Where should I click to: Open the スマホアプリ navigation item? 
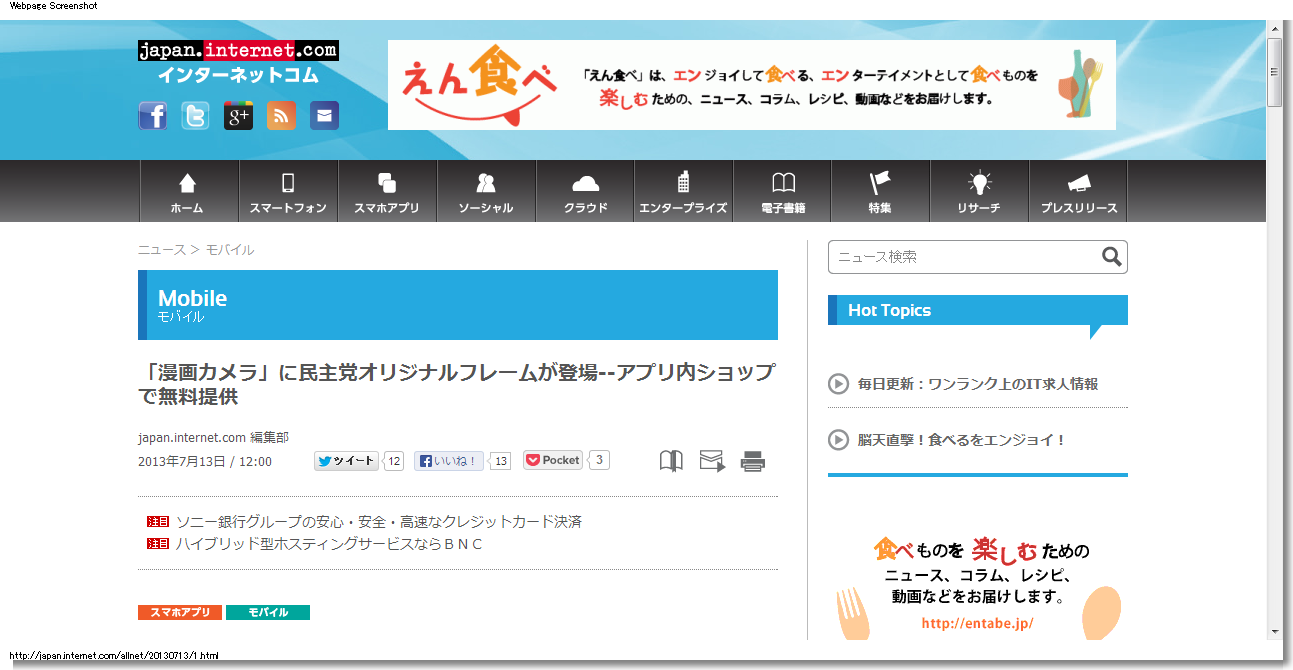coord(387,191)
